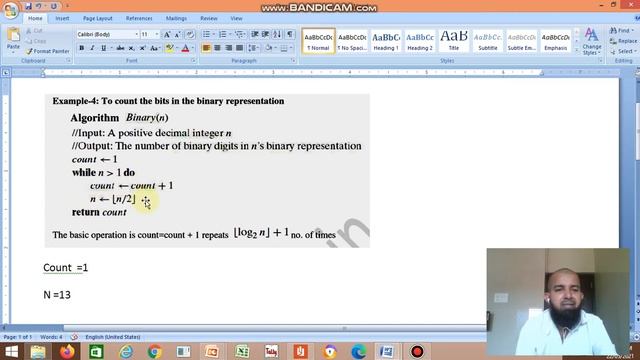Click Shrink Font icon

178,35
